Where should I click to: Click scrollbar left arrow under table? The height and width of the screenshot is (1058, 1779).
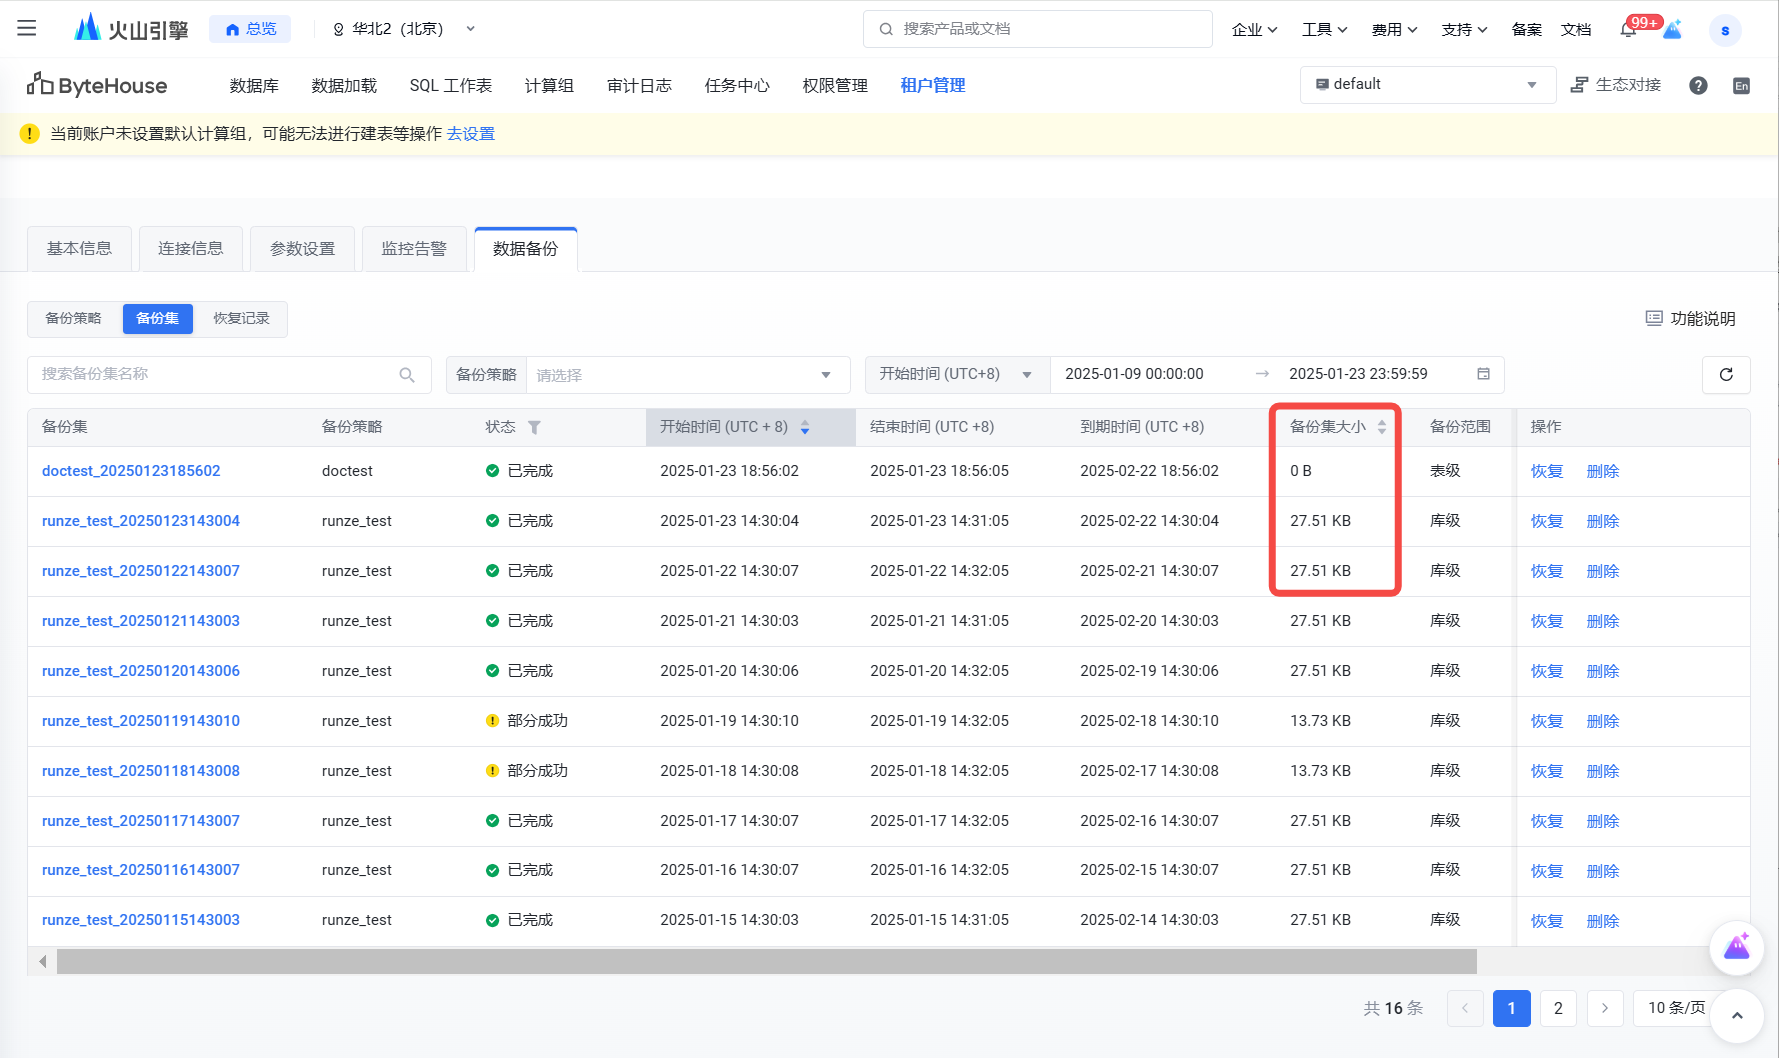(x=42, y=961)
